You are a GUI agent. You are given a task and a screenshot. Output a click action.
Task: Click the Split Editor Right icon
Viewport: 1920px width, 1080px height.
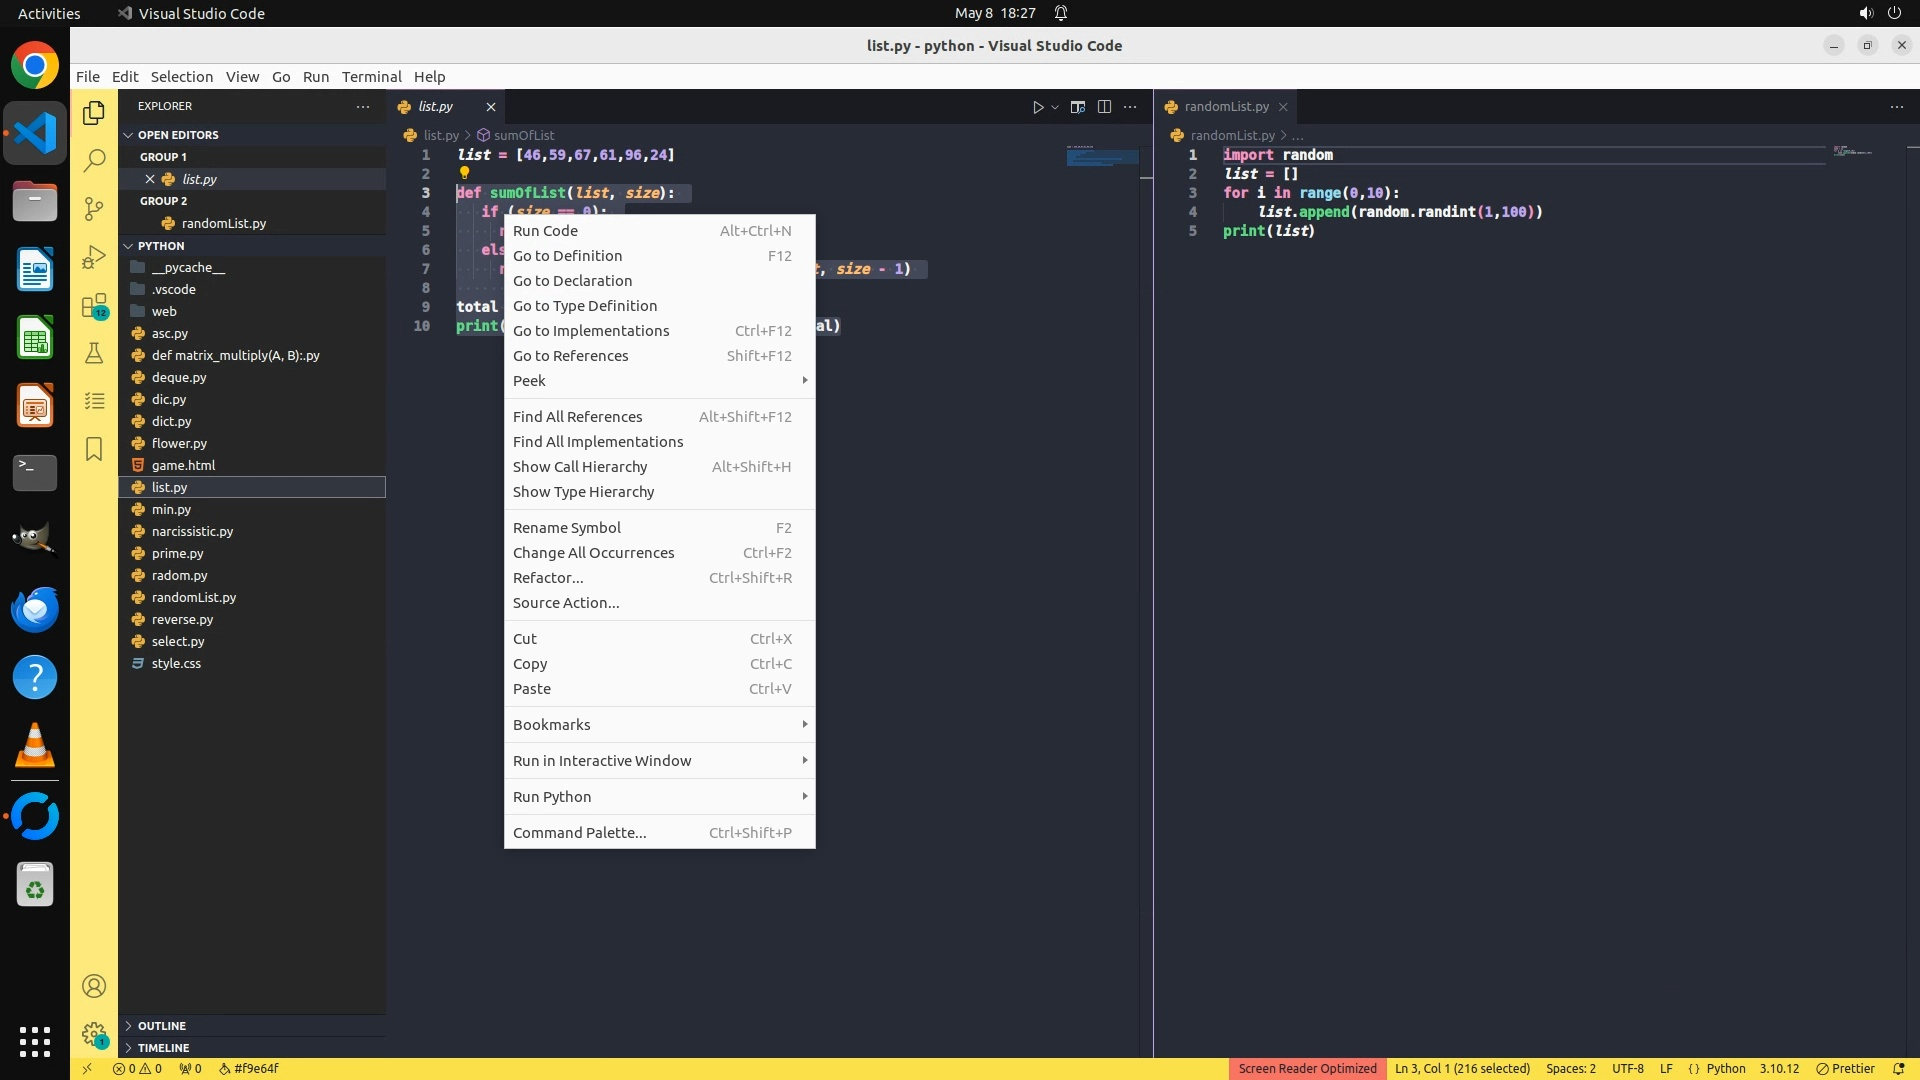(1104, 107)
